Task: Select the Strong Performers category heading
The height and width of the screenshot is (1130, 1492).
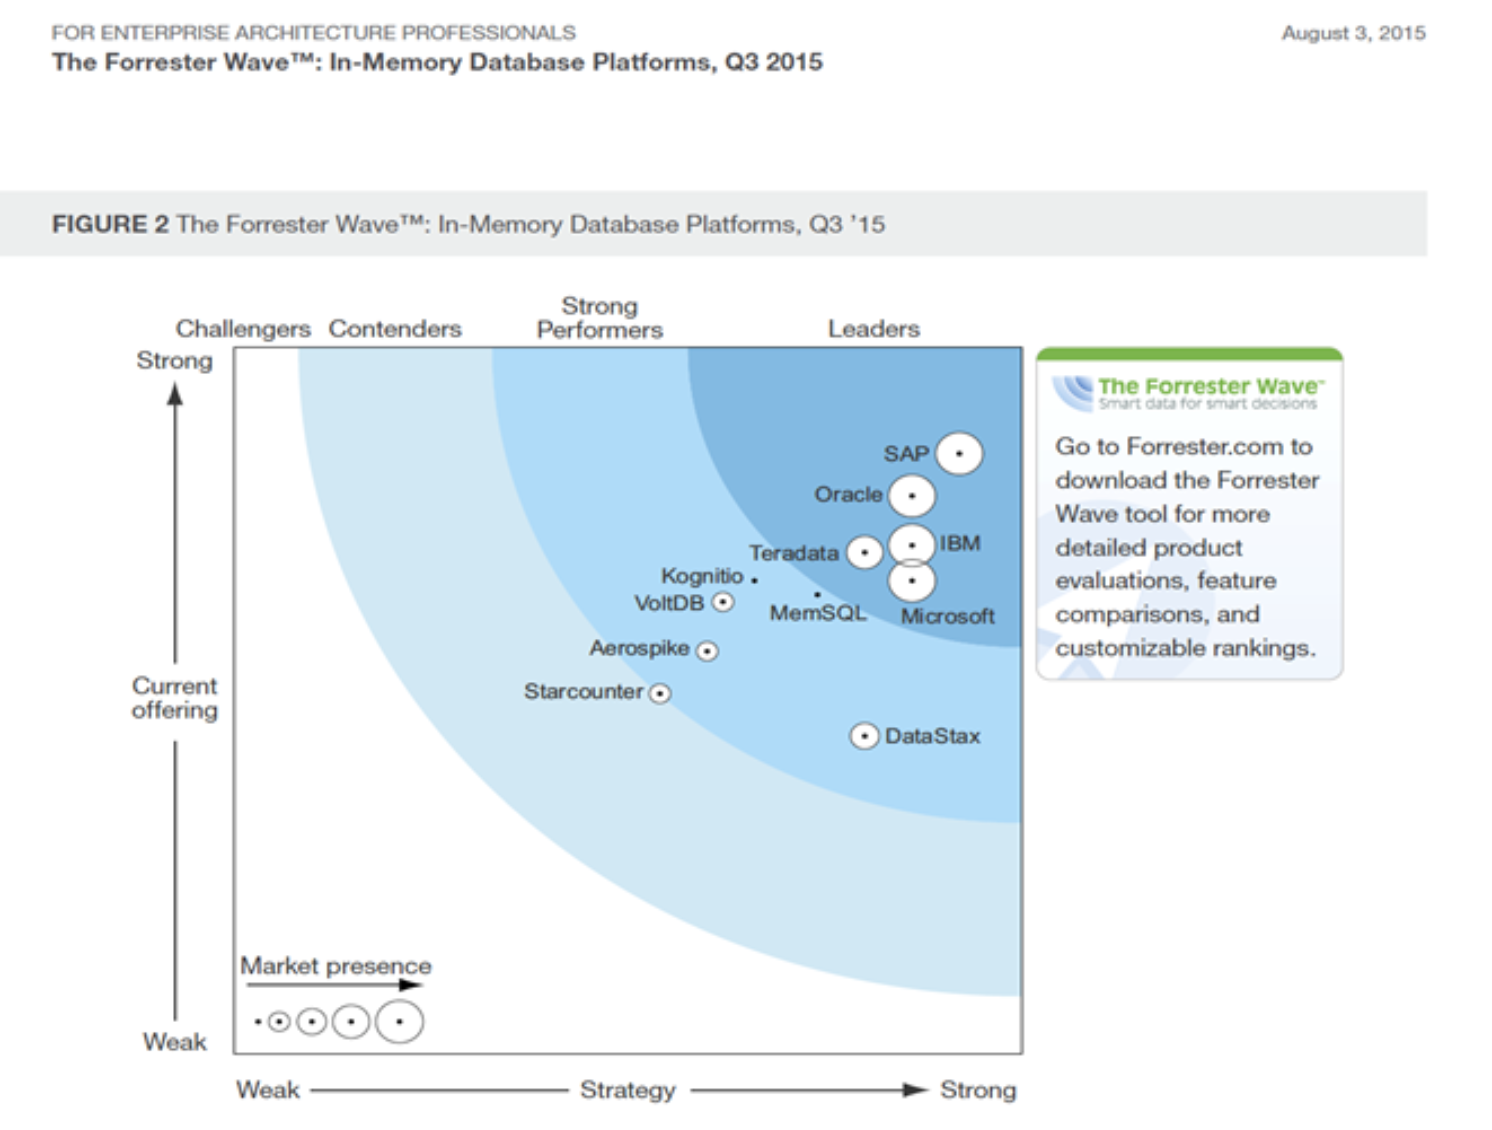Action: click(x=599, y=318)
